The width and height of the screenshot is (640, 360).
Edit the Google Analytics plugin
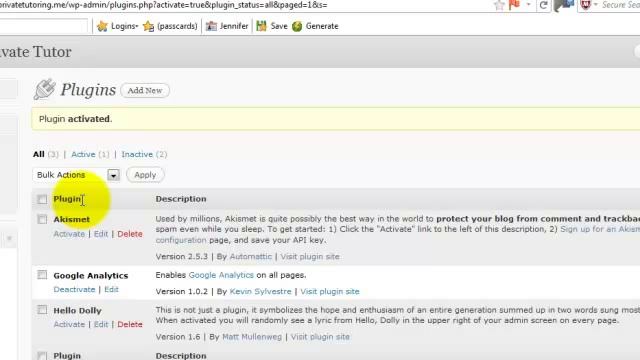[111, 289]
